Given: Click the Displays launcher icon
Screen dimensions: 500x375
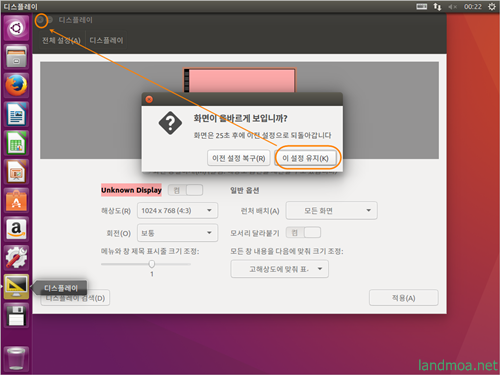Looking at the screenshot, I should pyautogui.click(x=16, y=287).
